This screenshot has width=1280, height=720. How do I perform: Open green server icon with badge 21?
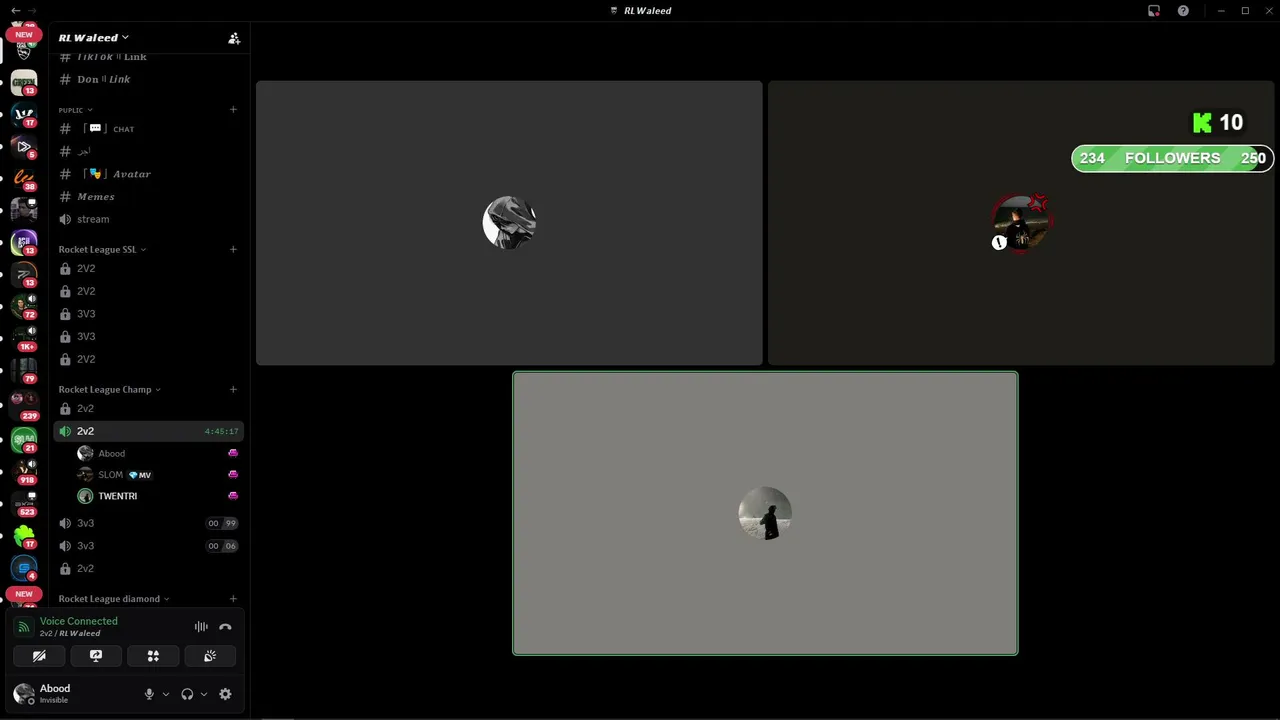(x=24, y=440)
